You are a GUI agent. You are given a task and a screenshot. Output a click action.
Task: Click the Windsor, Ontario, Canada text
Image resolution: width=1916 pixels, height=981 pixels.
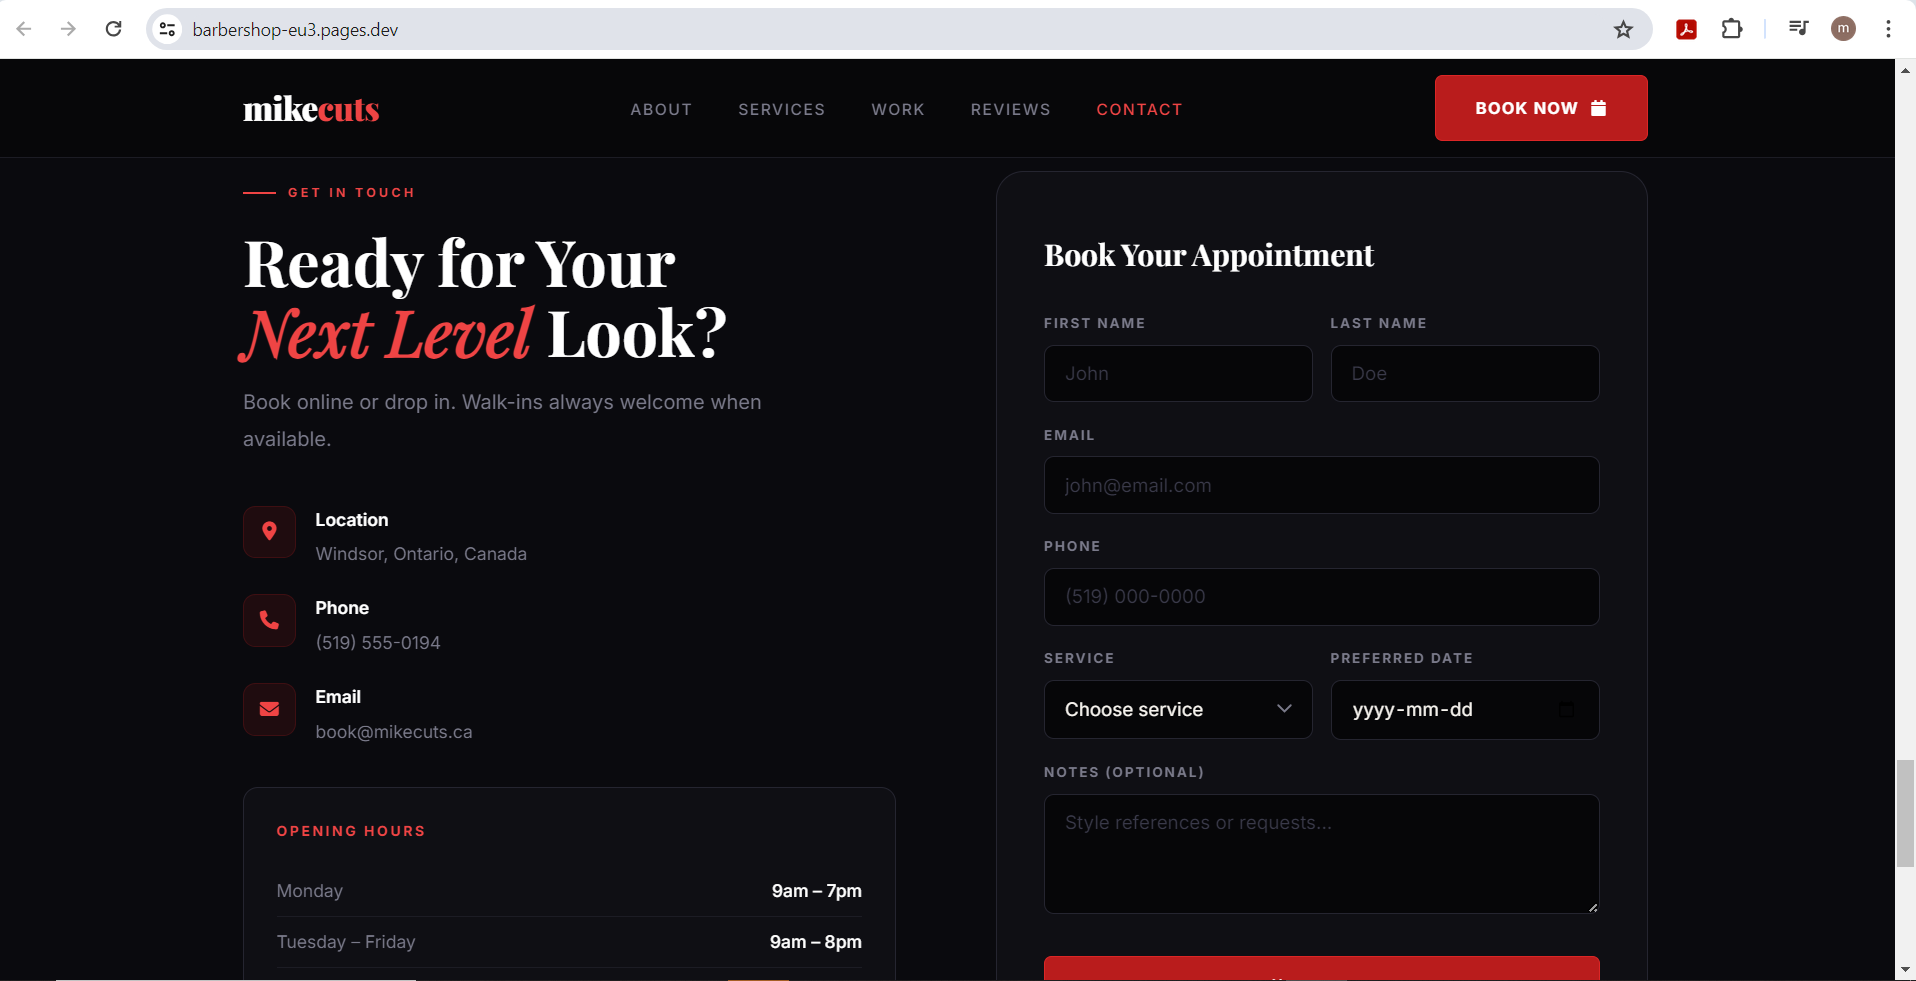pos(421,554)
